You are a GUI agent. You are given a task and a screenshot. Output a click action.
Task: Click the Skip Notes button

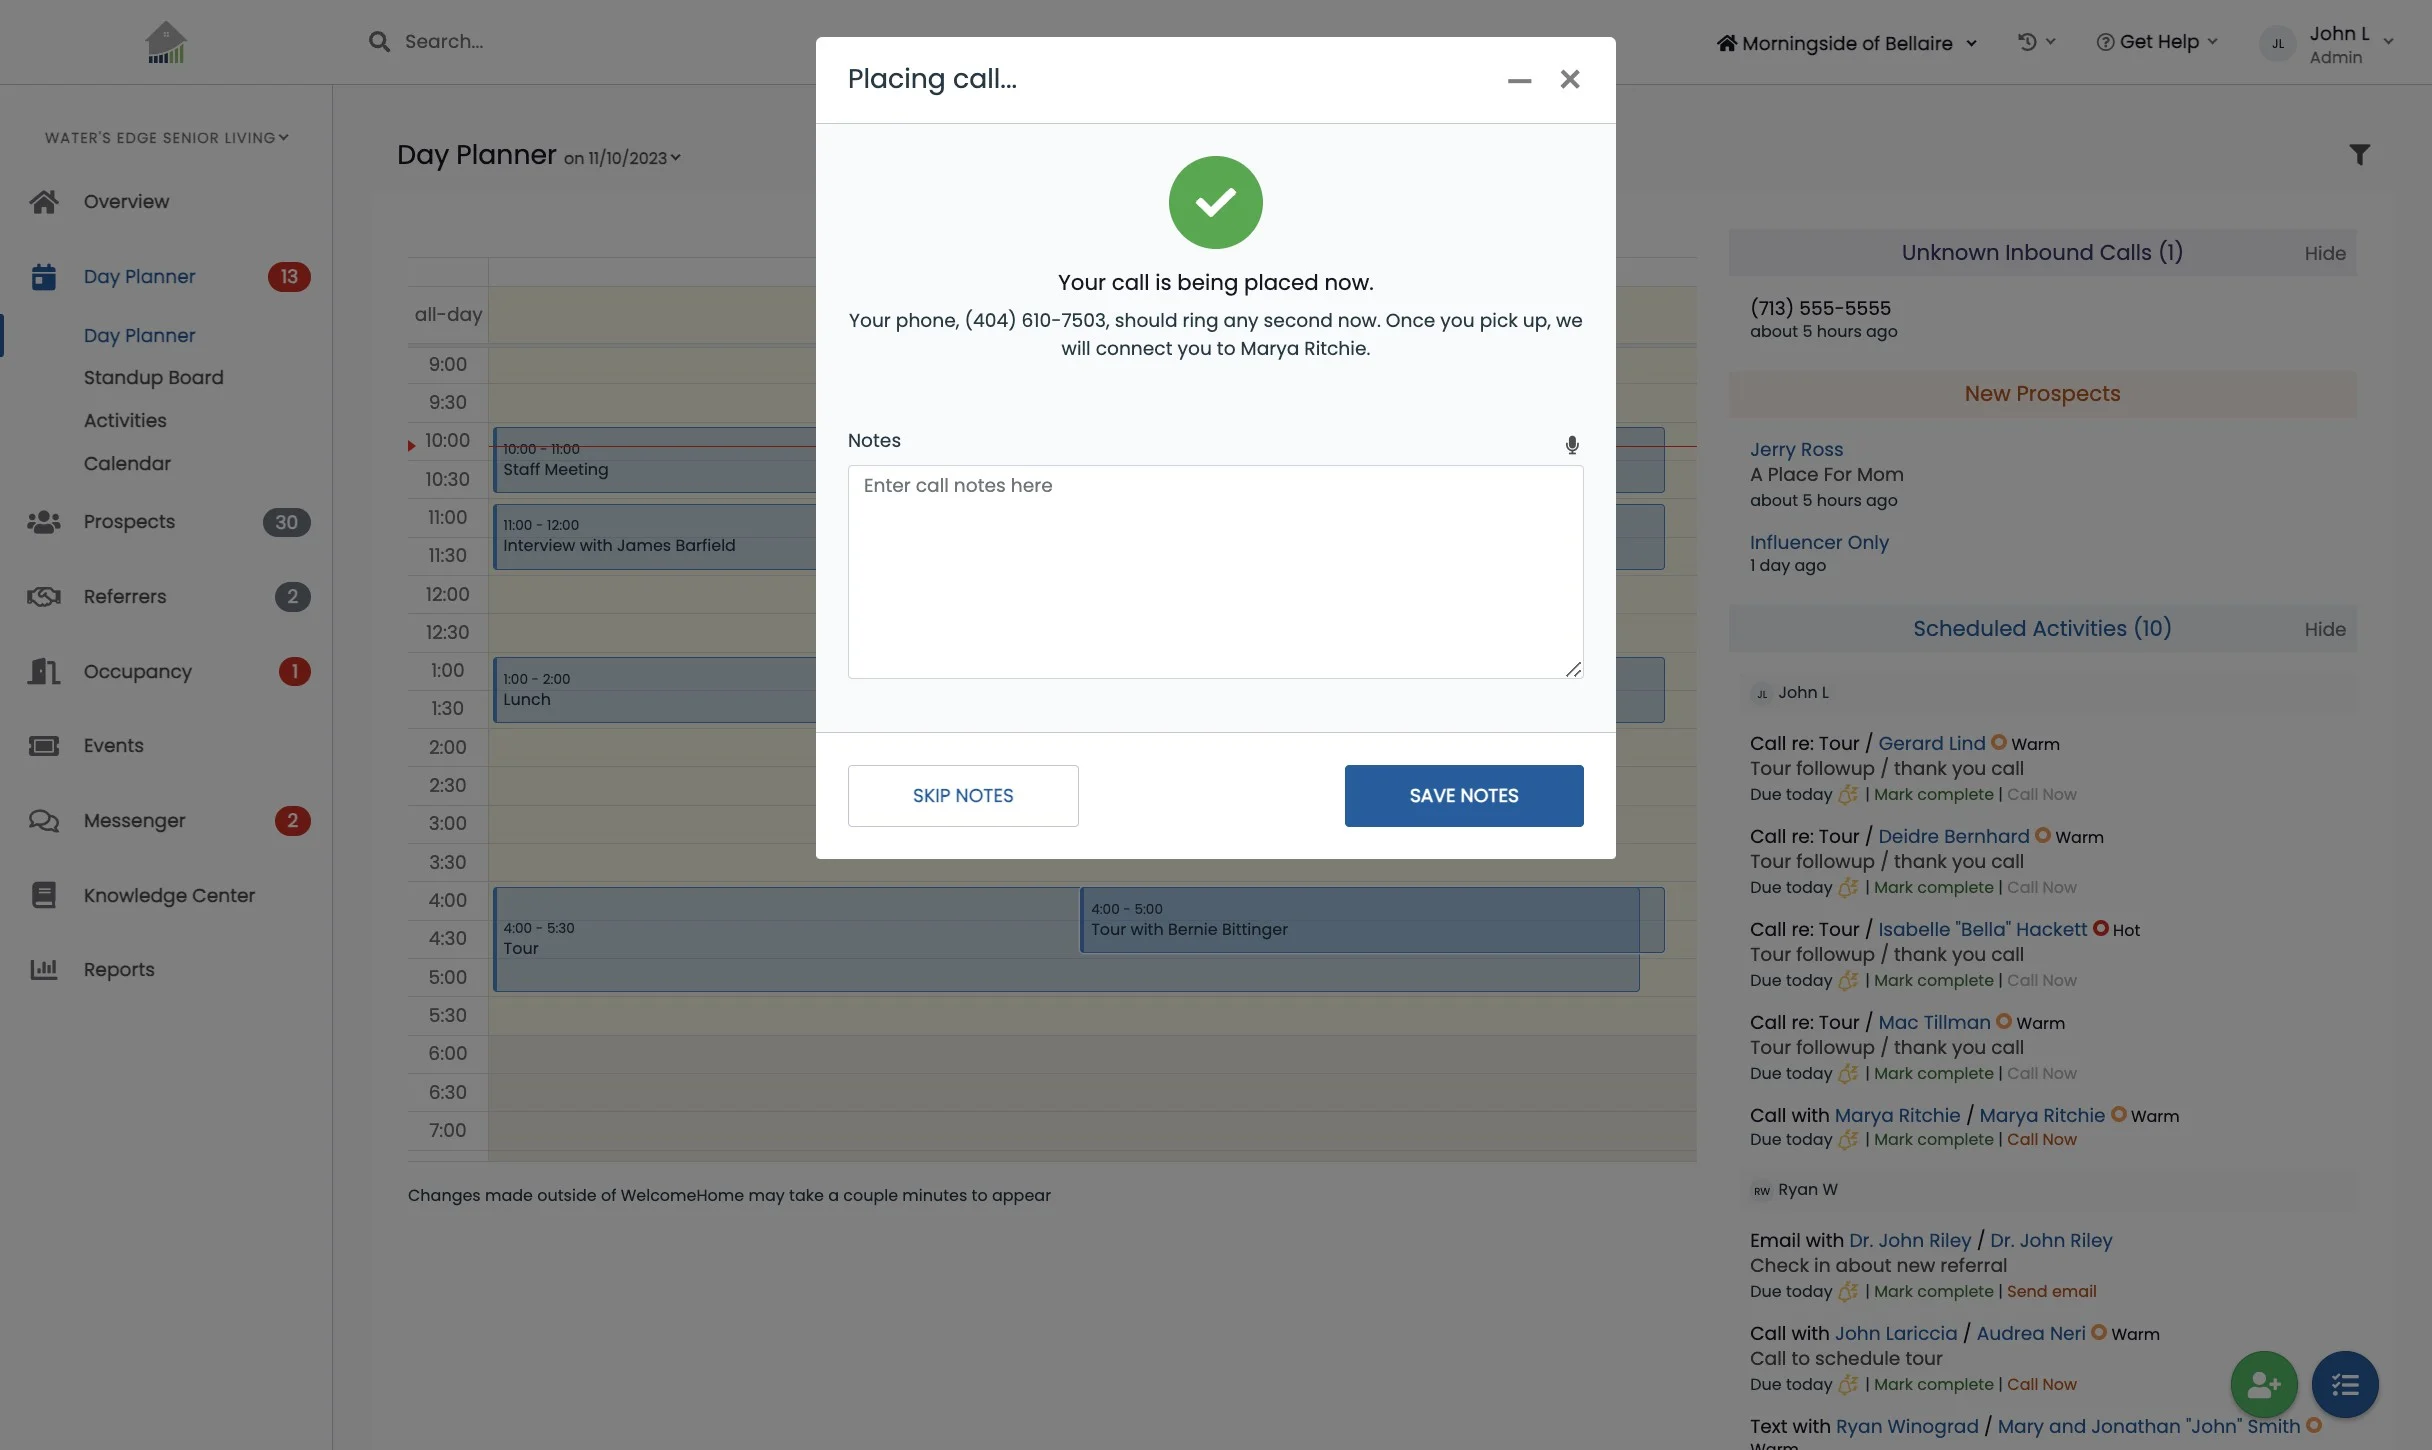click(962, 796)
